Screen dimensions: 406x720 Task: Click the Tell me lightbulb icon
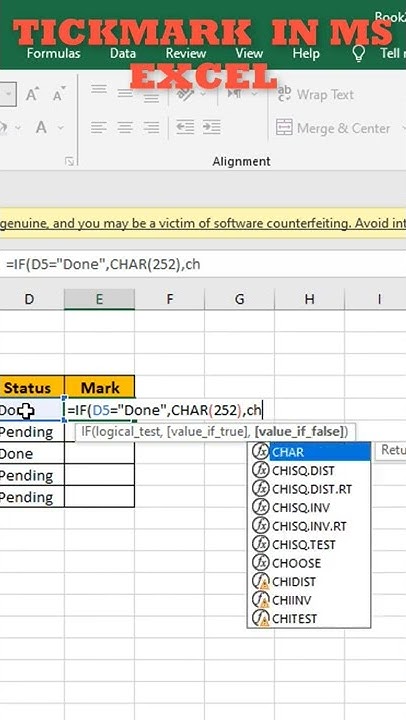pyautogui.click(x=359, y=53)
